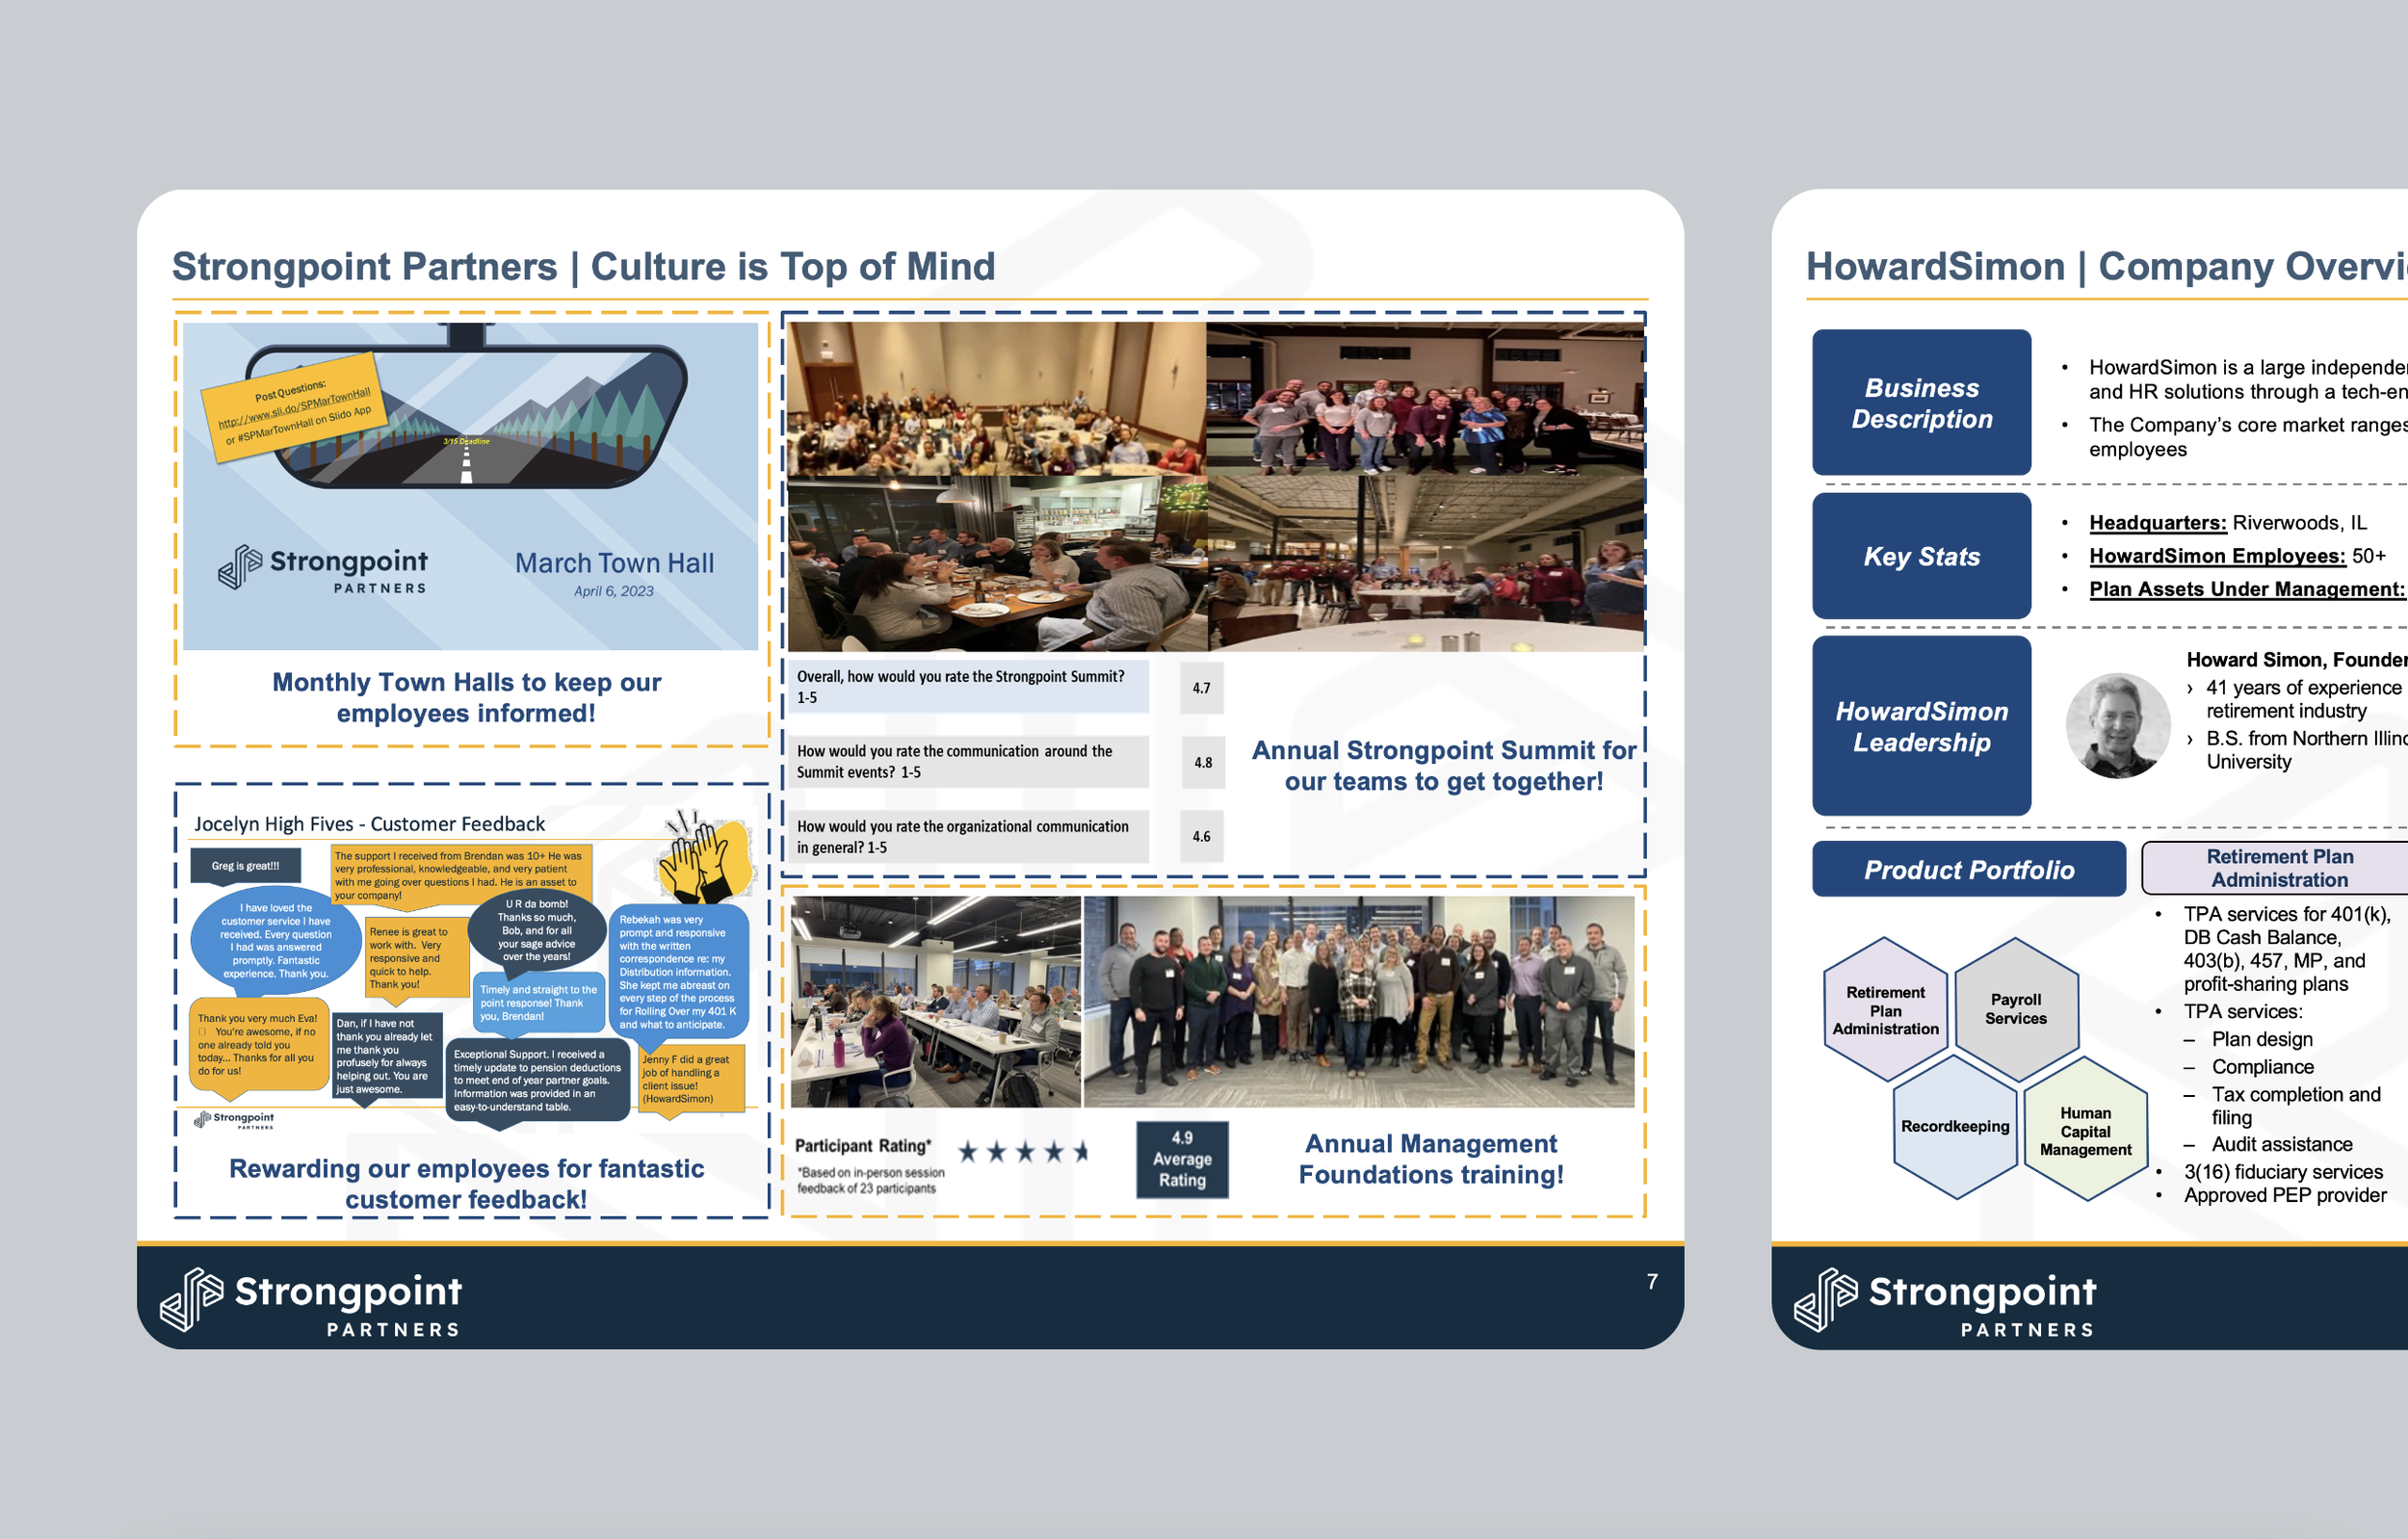Click the slide number 7
This screenshot has height=1539, width=2408.
(x=1652, y=1281)
